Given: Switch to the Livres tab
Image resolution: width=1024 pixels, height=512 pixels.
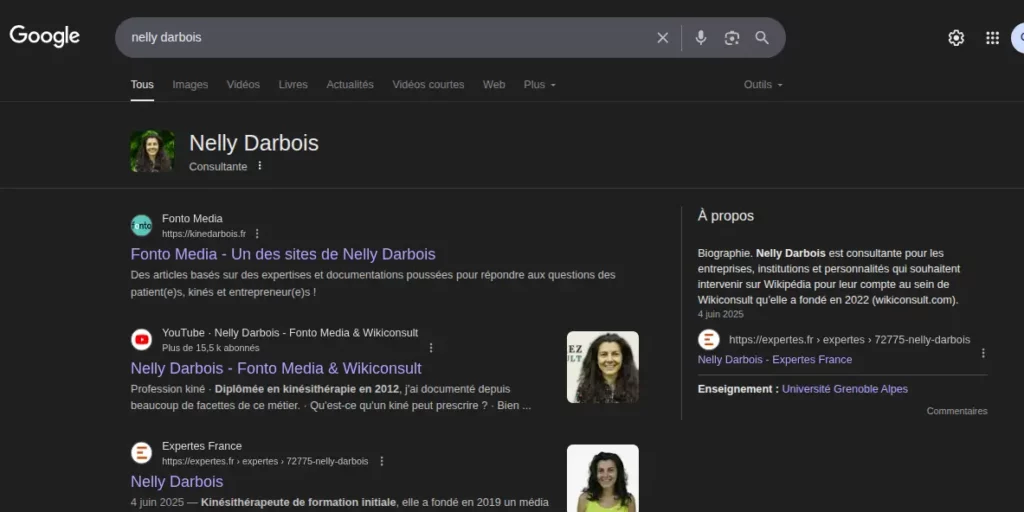Looking at the screenshot, I should click(x=293, y=85).
